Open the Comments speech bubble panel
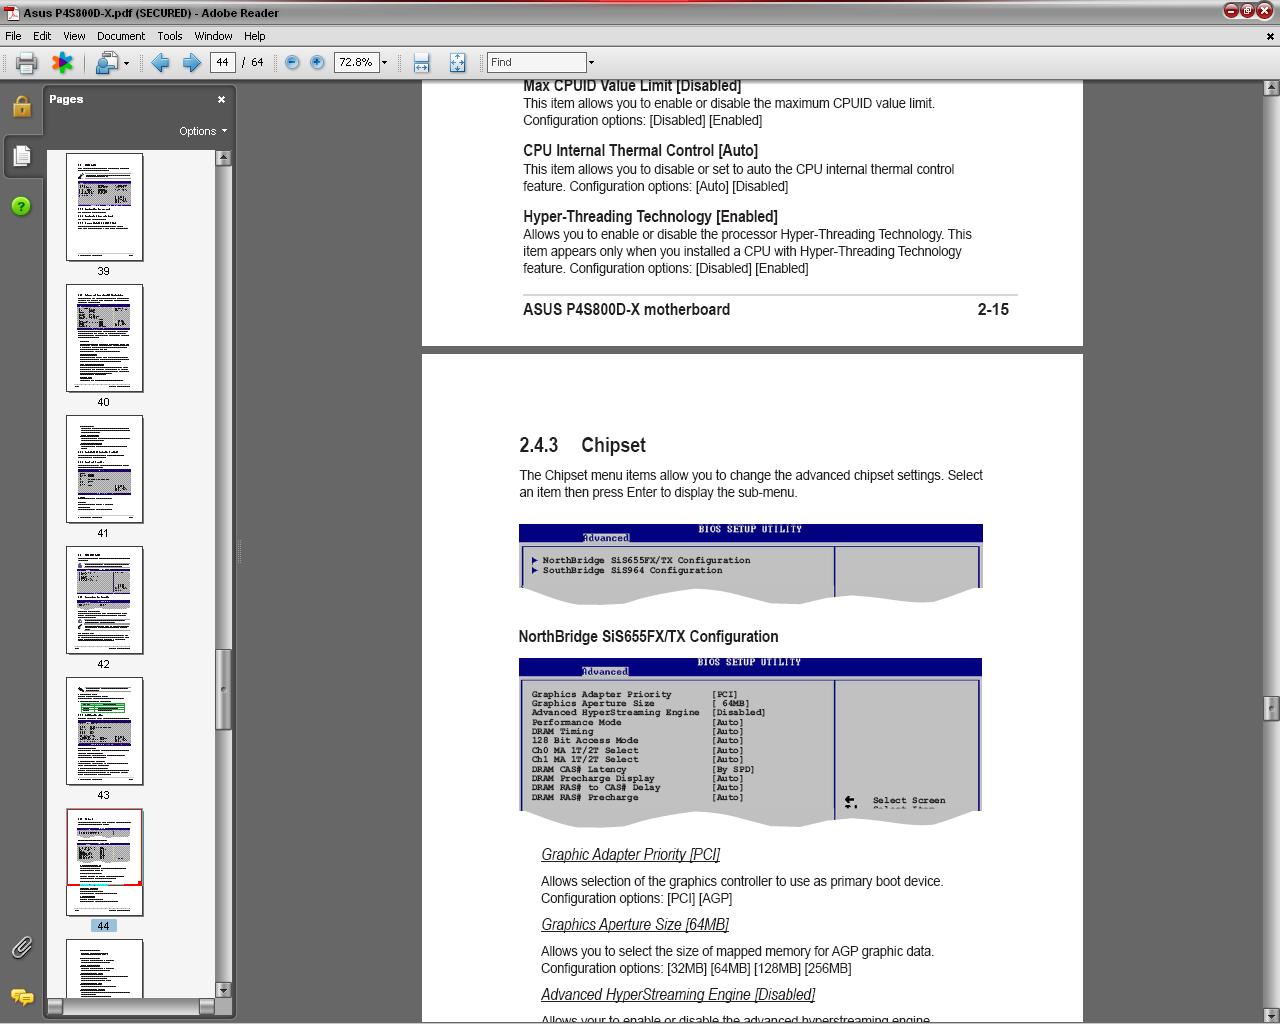The image size is (1280, 1024). (x=22, y=997)
